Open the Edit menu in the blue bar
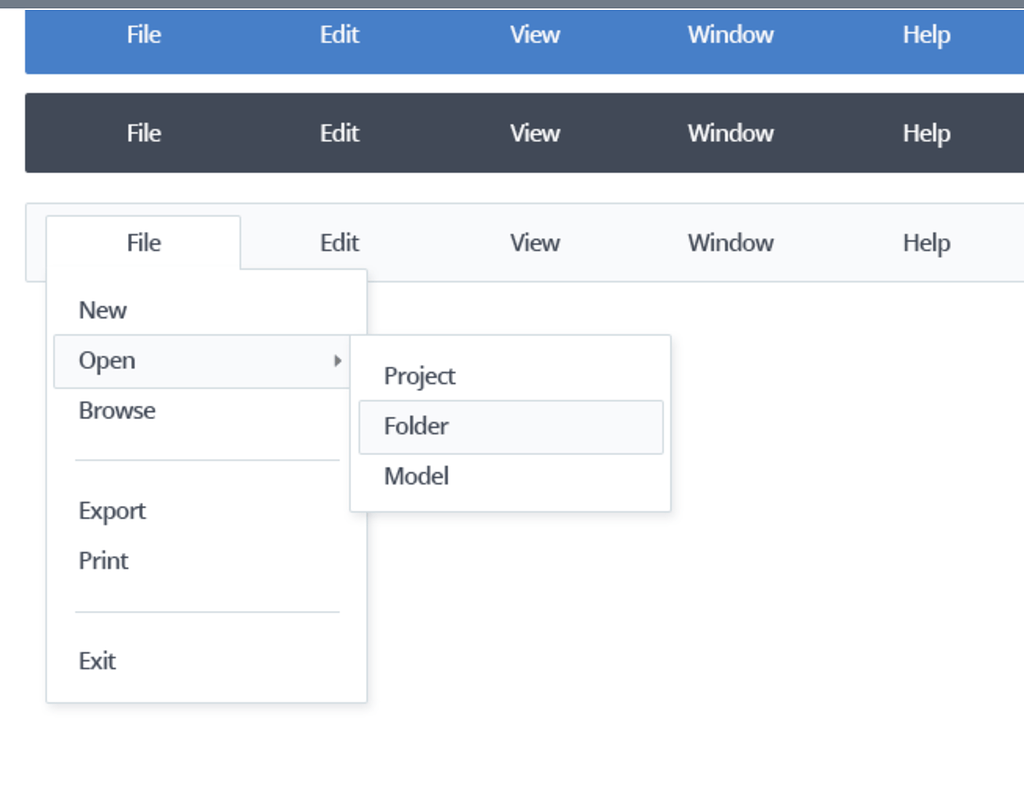 point(339,34)
